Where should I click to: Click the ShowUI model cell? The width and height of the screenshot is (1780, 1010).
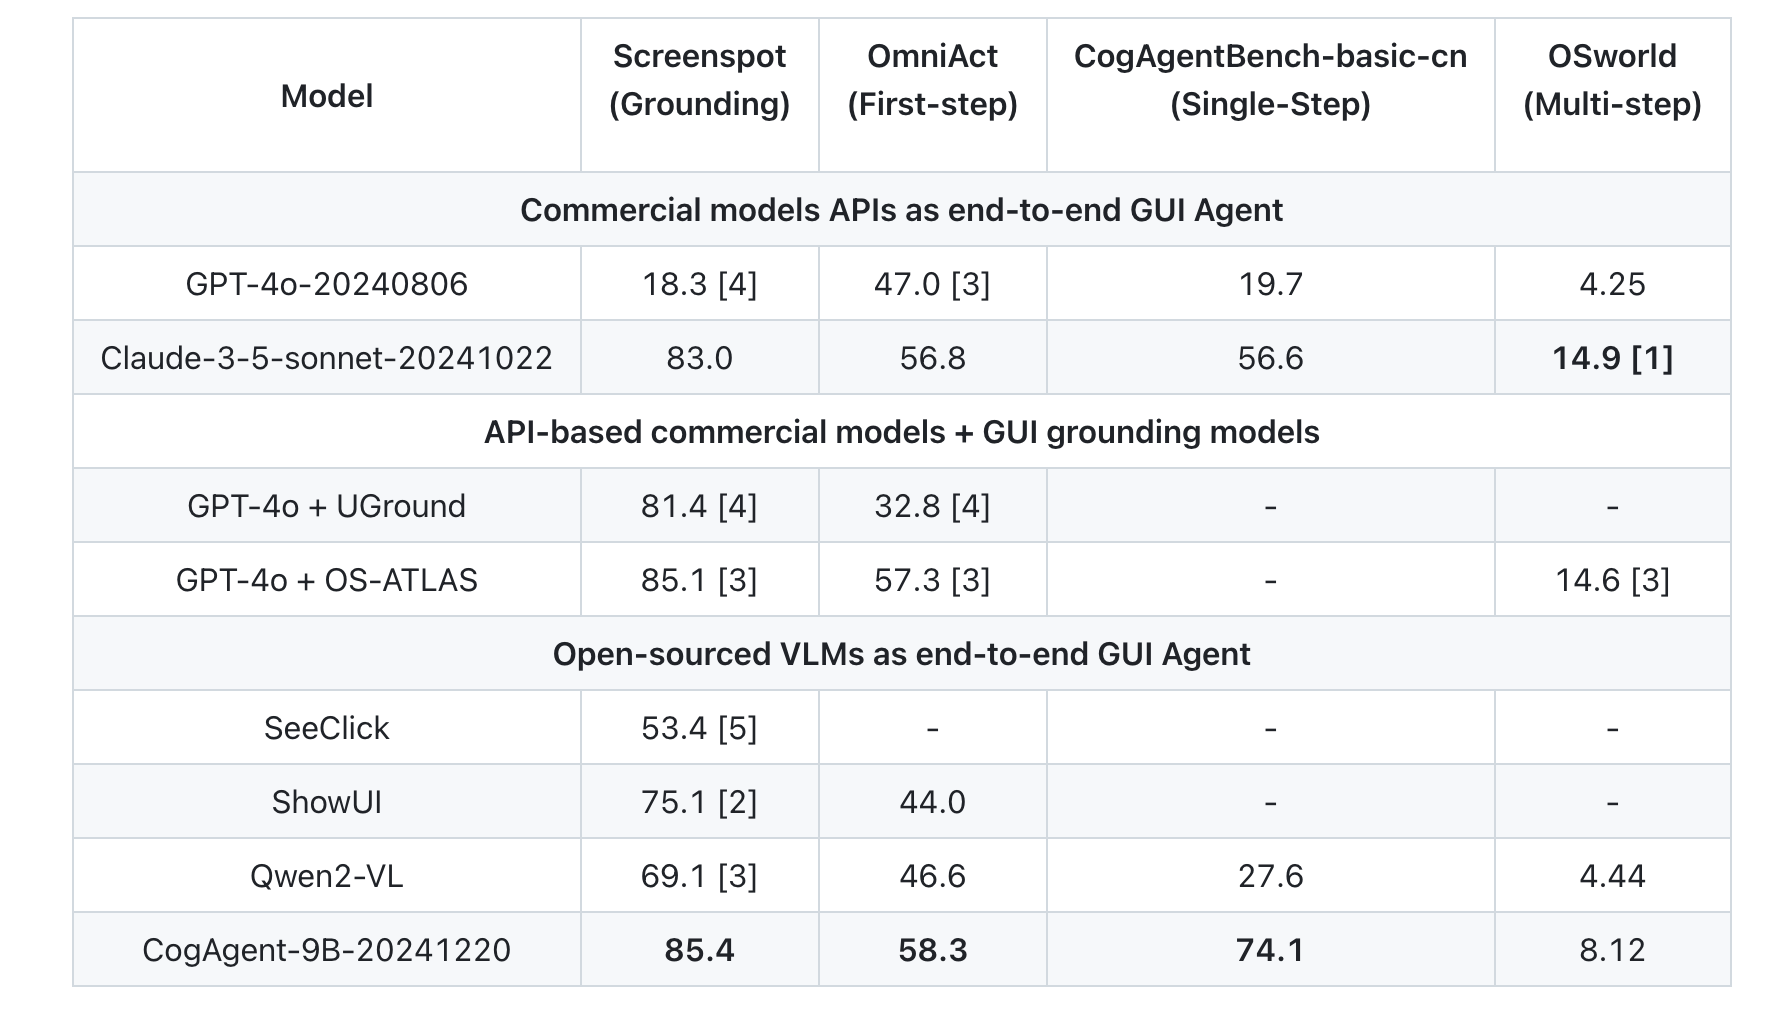[x=326, y=802]
